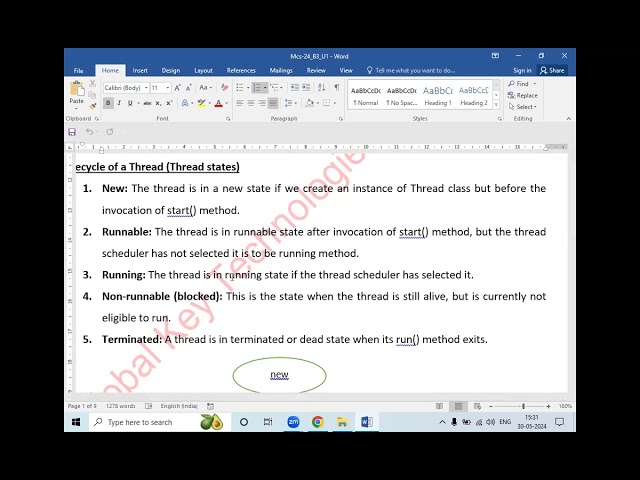The height and width of the screenshot is (480, 640).
Task: Decrease paragraph indent
Action: pos(294,87)
